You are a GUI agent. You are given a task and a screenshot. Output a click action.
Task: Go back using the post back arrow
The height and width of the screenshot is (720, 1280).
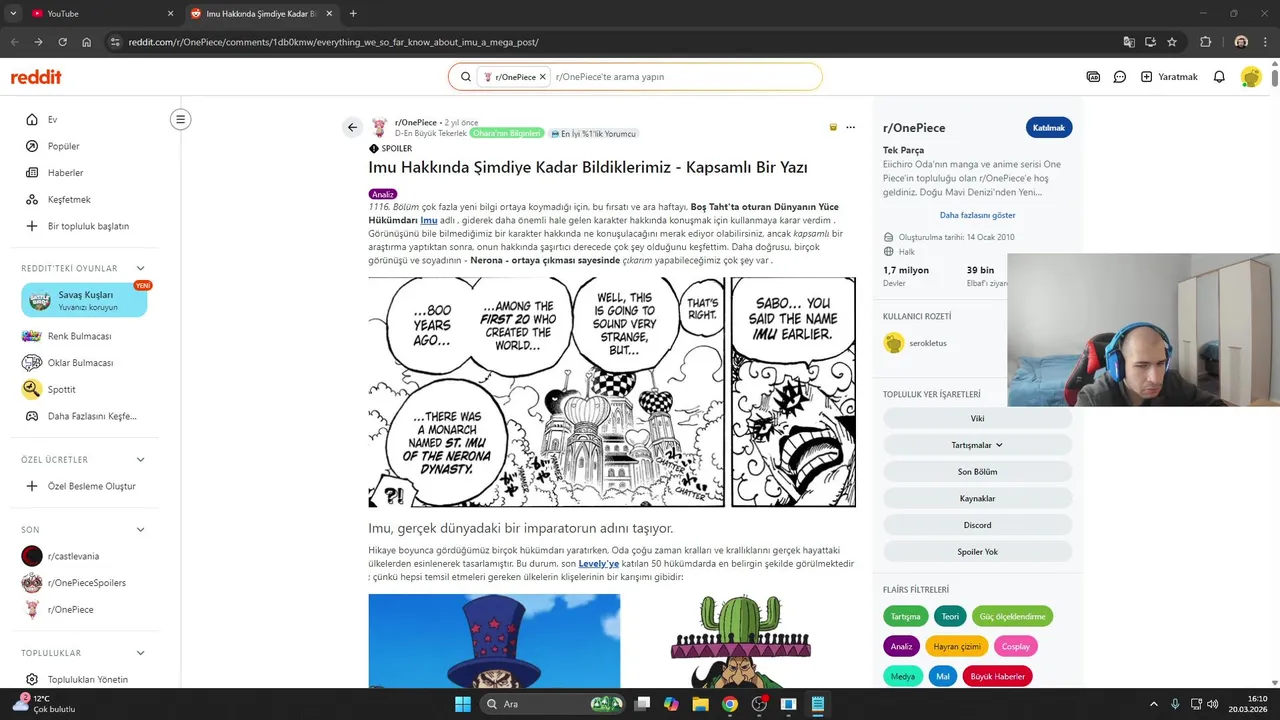[352, 127]
